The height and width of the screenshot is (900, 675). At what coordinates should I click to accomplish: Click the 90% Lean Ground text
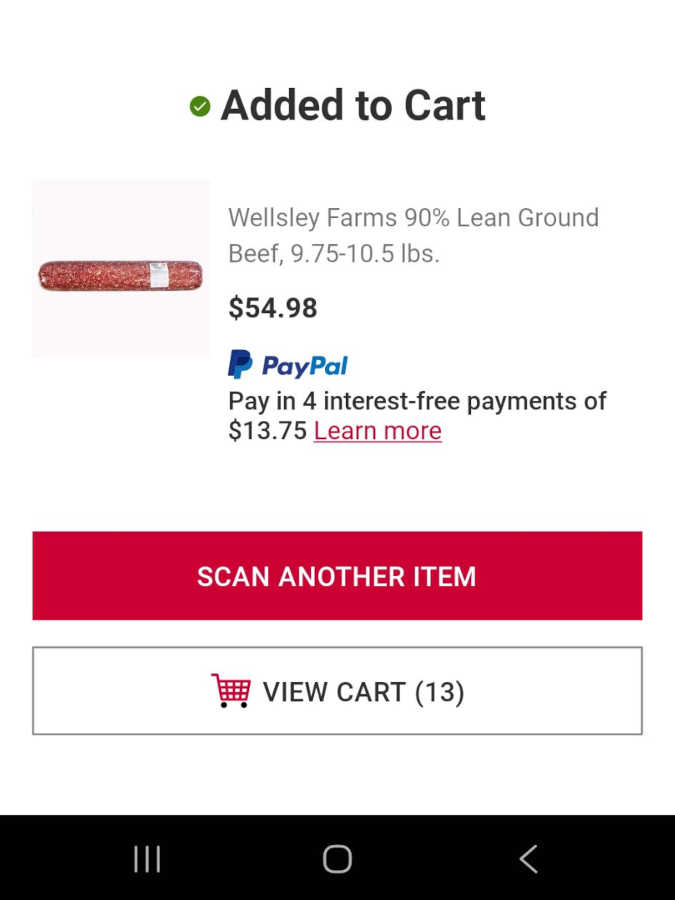click(x=501, y=218)
